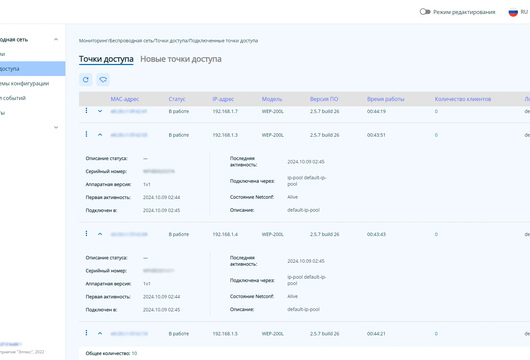530x360 pixels.
Task: Open the configuration schemes sidebar item
Action: click(24, 83)
